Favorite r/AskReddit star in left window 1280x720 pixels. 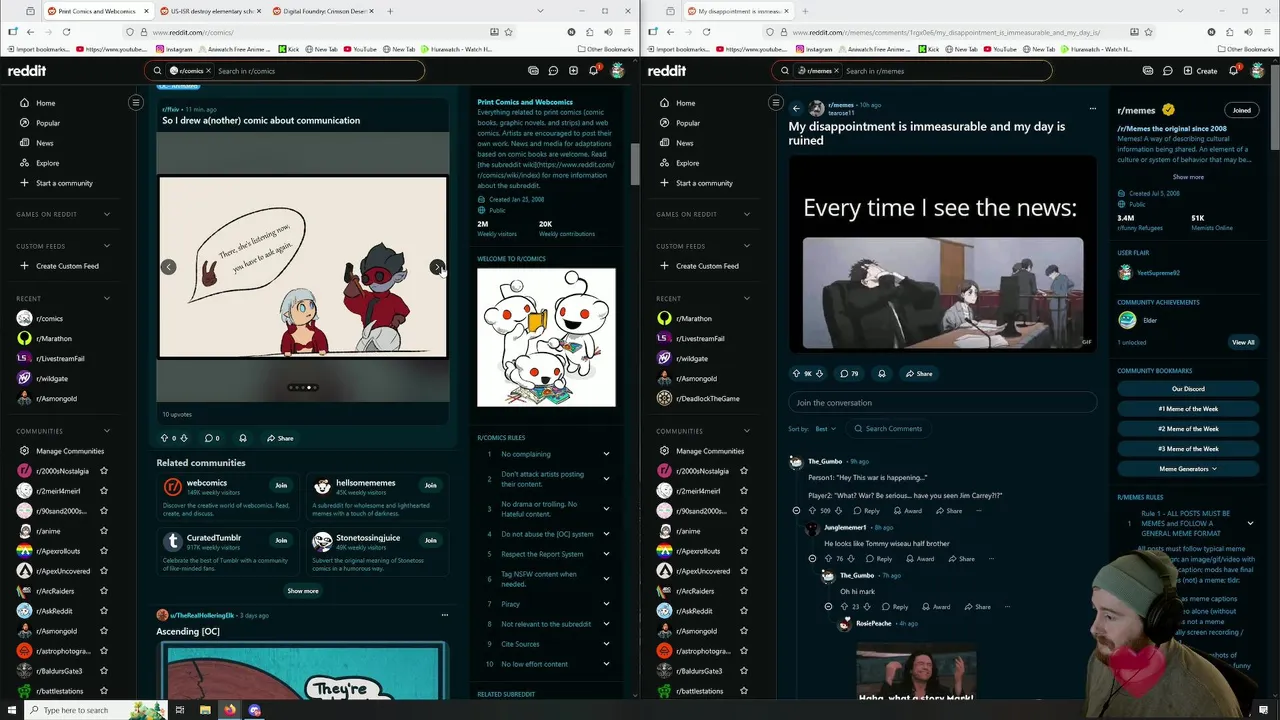[104, 611]
